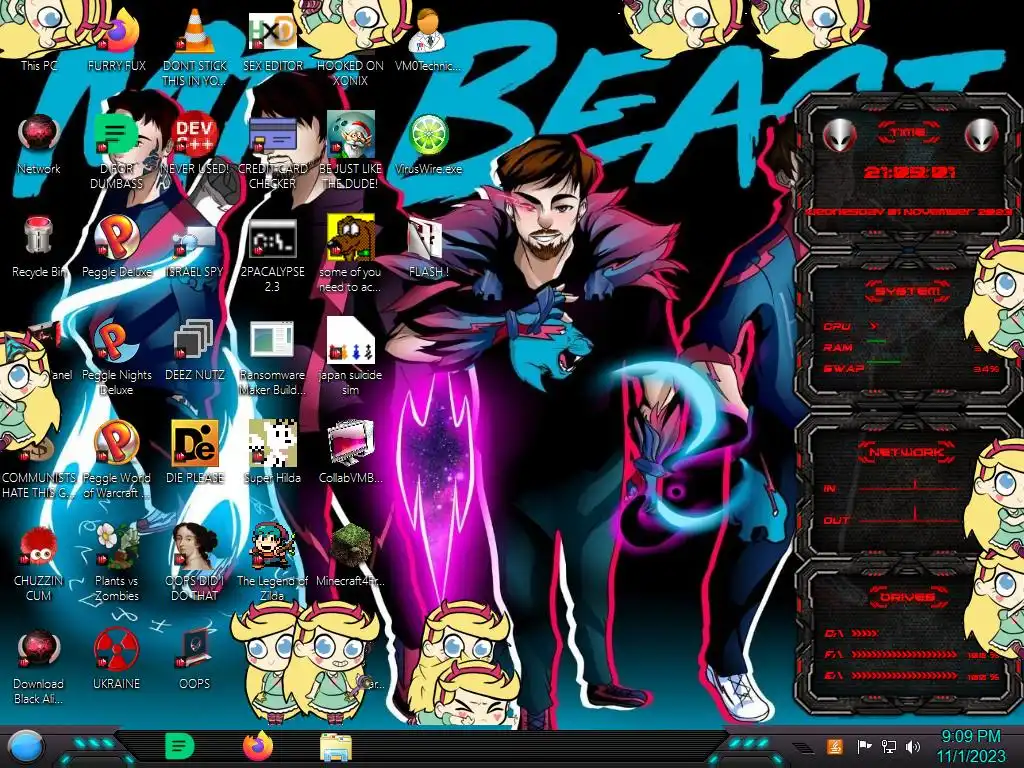Open the Firefox shortcut labeled FURRY FUX

pos(116,40)
